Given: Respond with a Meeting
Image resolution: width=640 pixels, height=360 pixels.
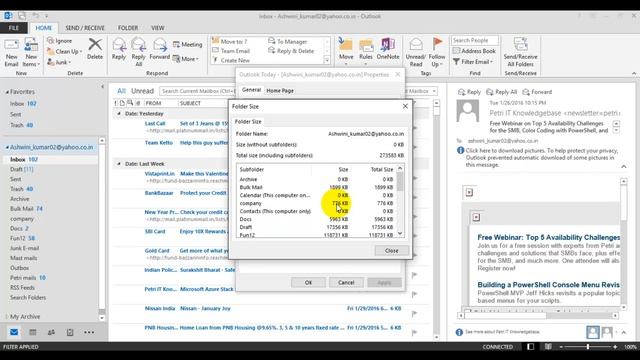Looking at the screenshot, I should tap(187, 44).
